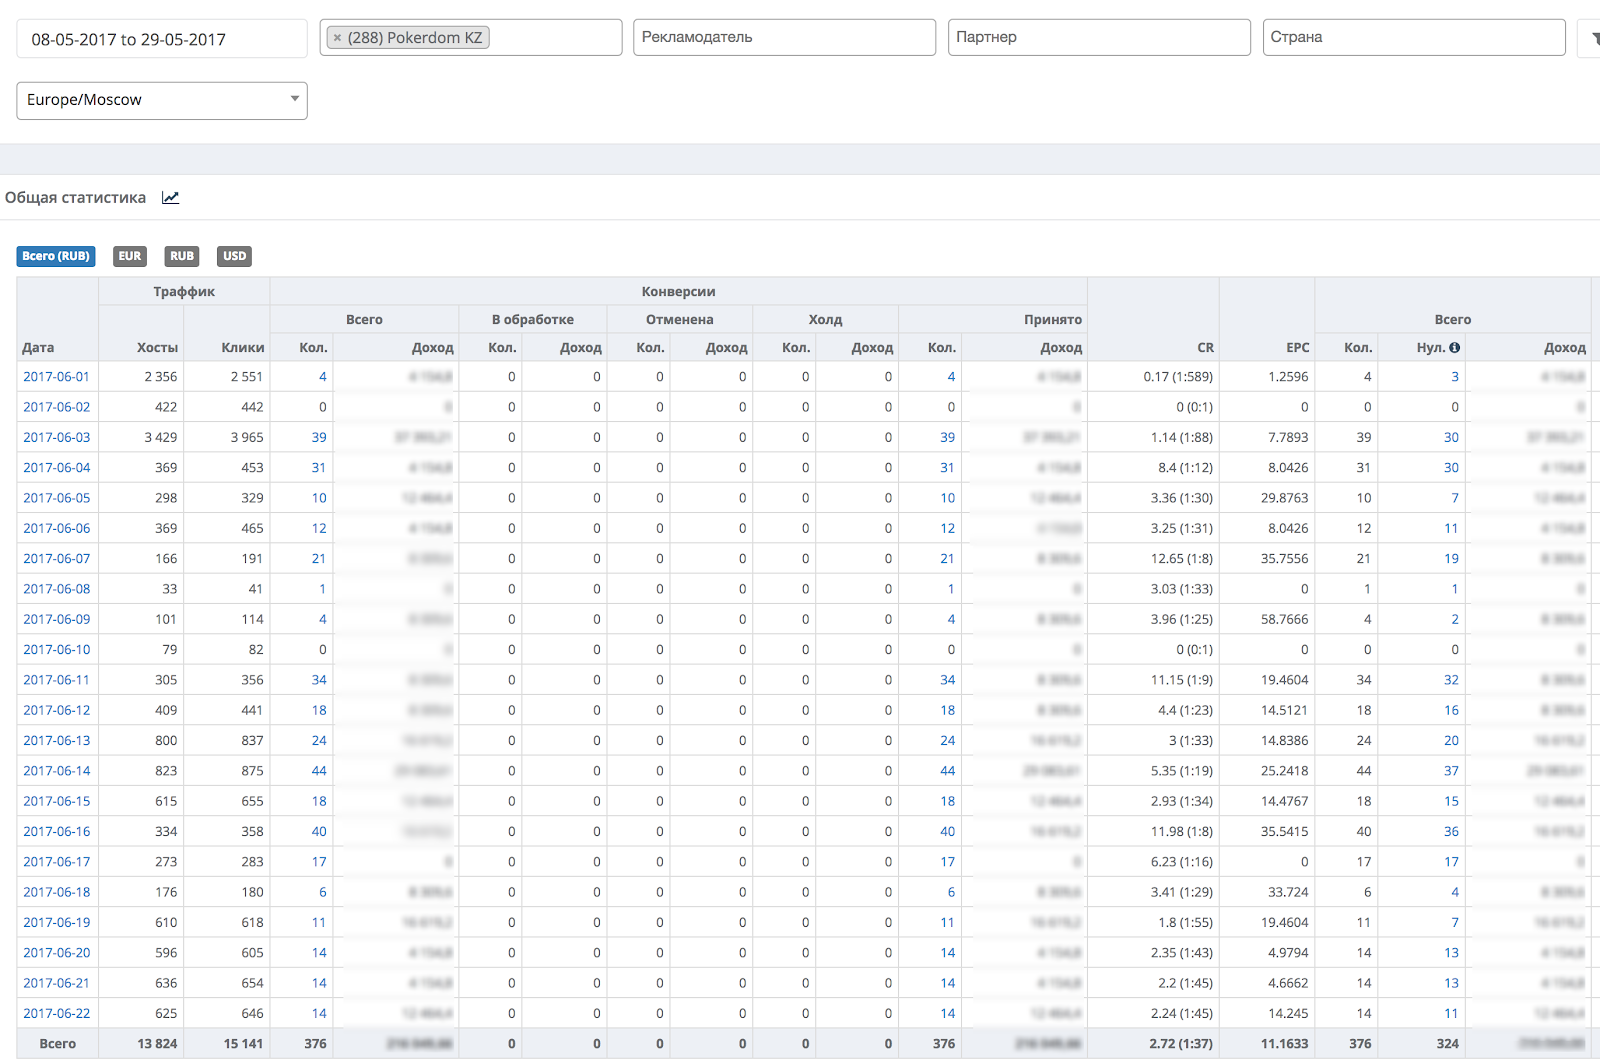This screenshot has width=1600, height=1060.
Task: Sort by the Клики column header
Action: point(243,347)
